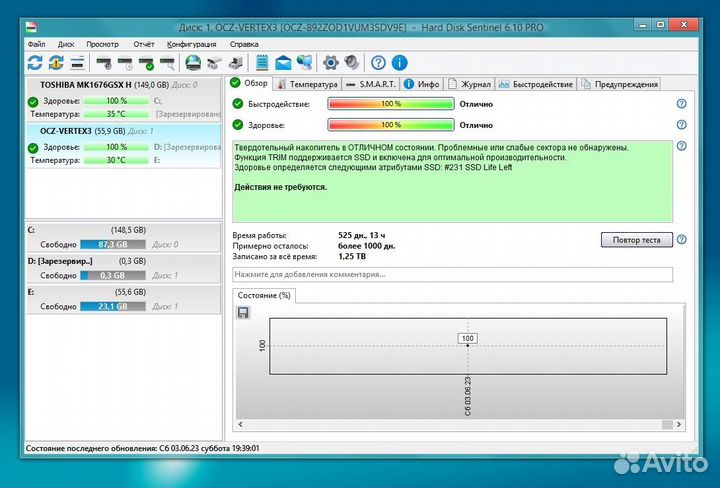Click C: free space 87,3 GB bar
Screen dimensions: 720x488
[113, 245]
